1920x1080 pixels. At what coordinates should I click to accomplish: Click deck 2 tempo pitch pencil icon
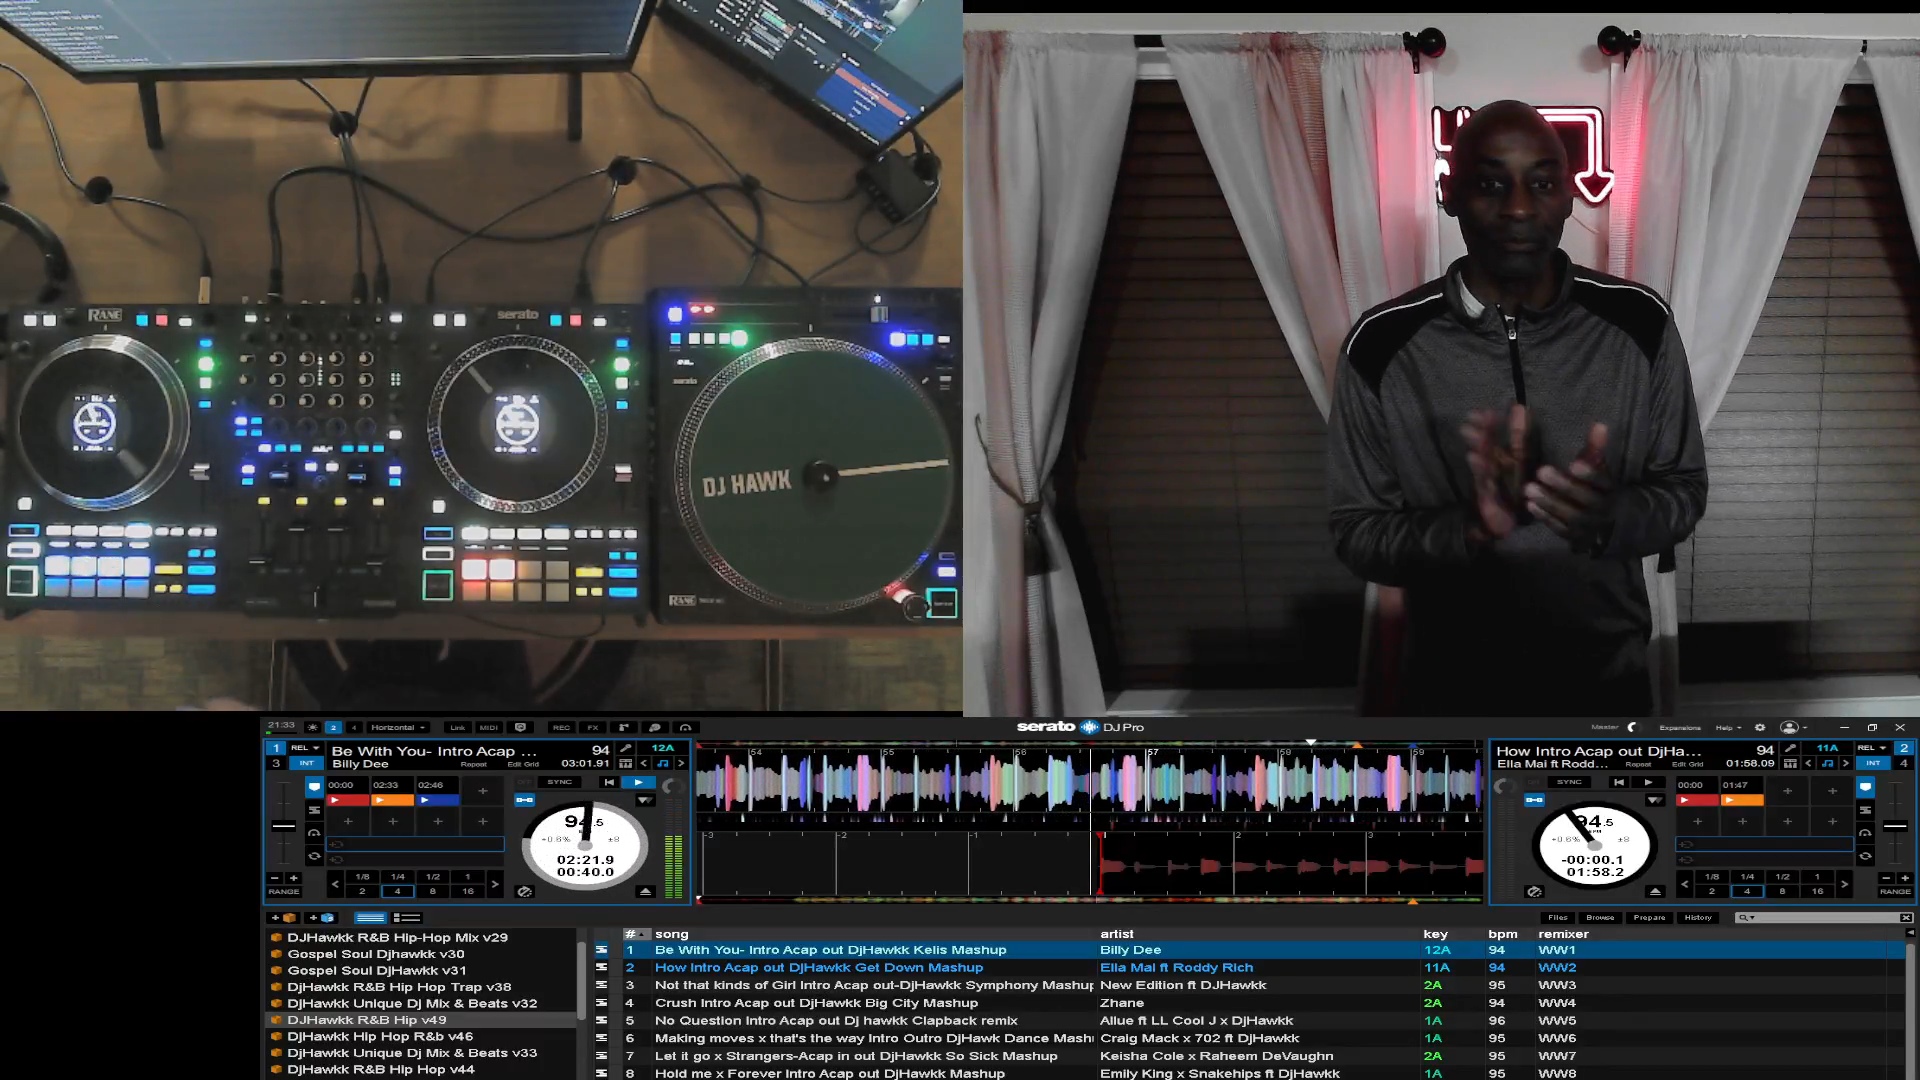click(x=1791, y=748)
